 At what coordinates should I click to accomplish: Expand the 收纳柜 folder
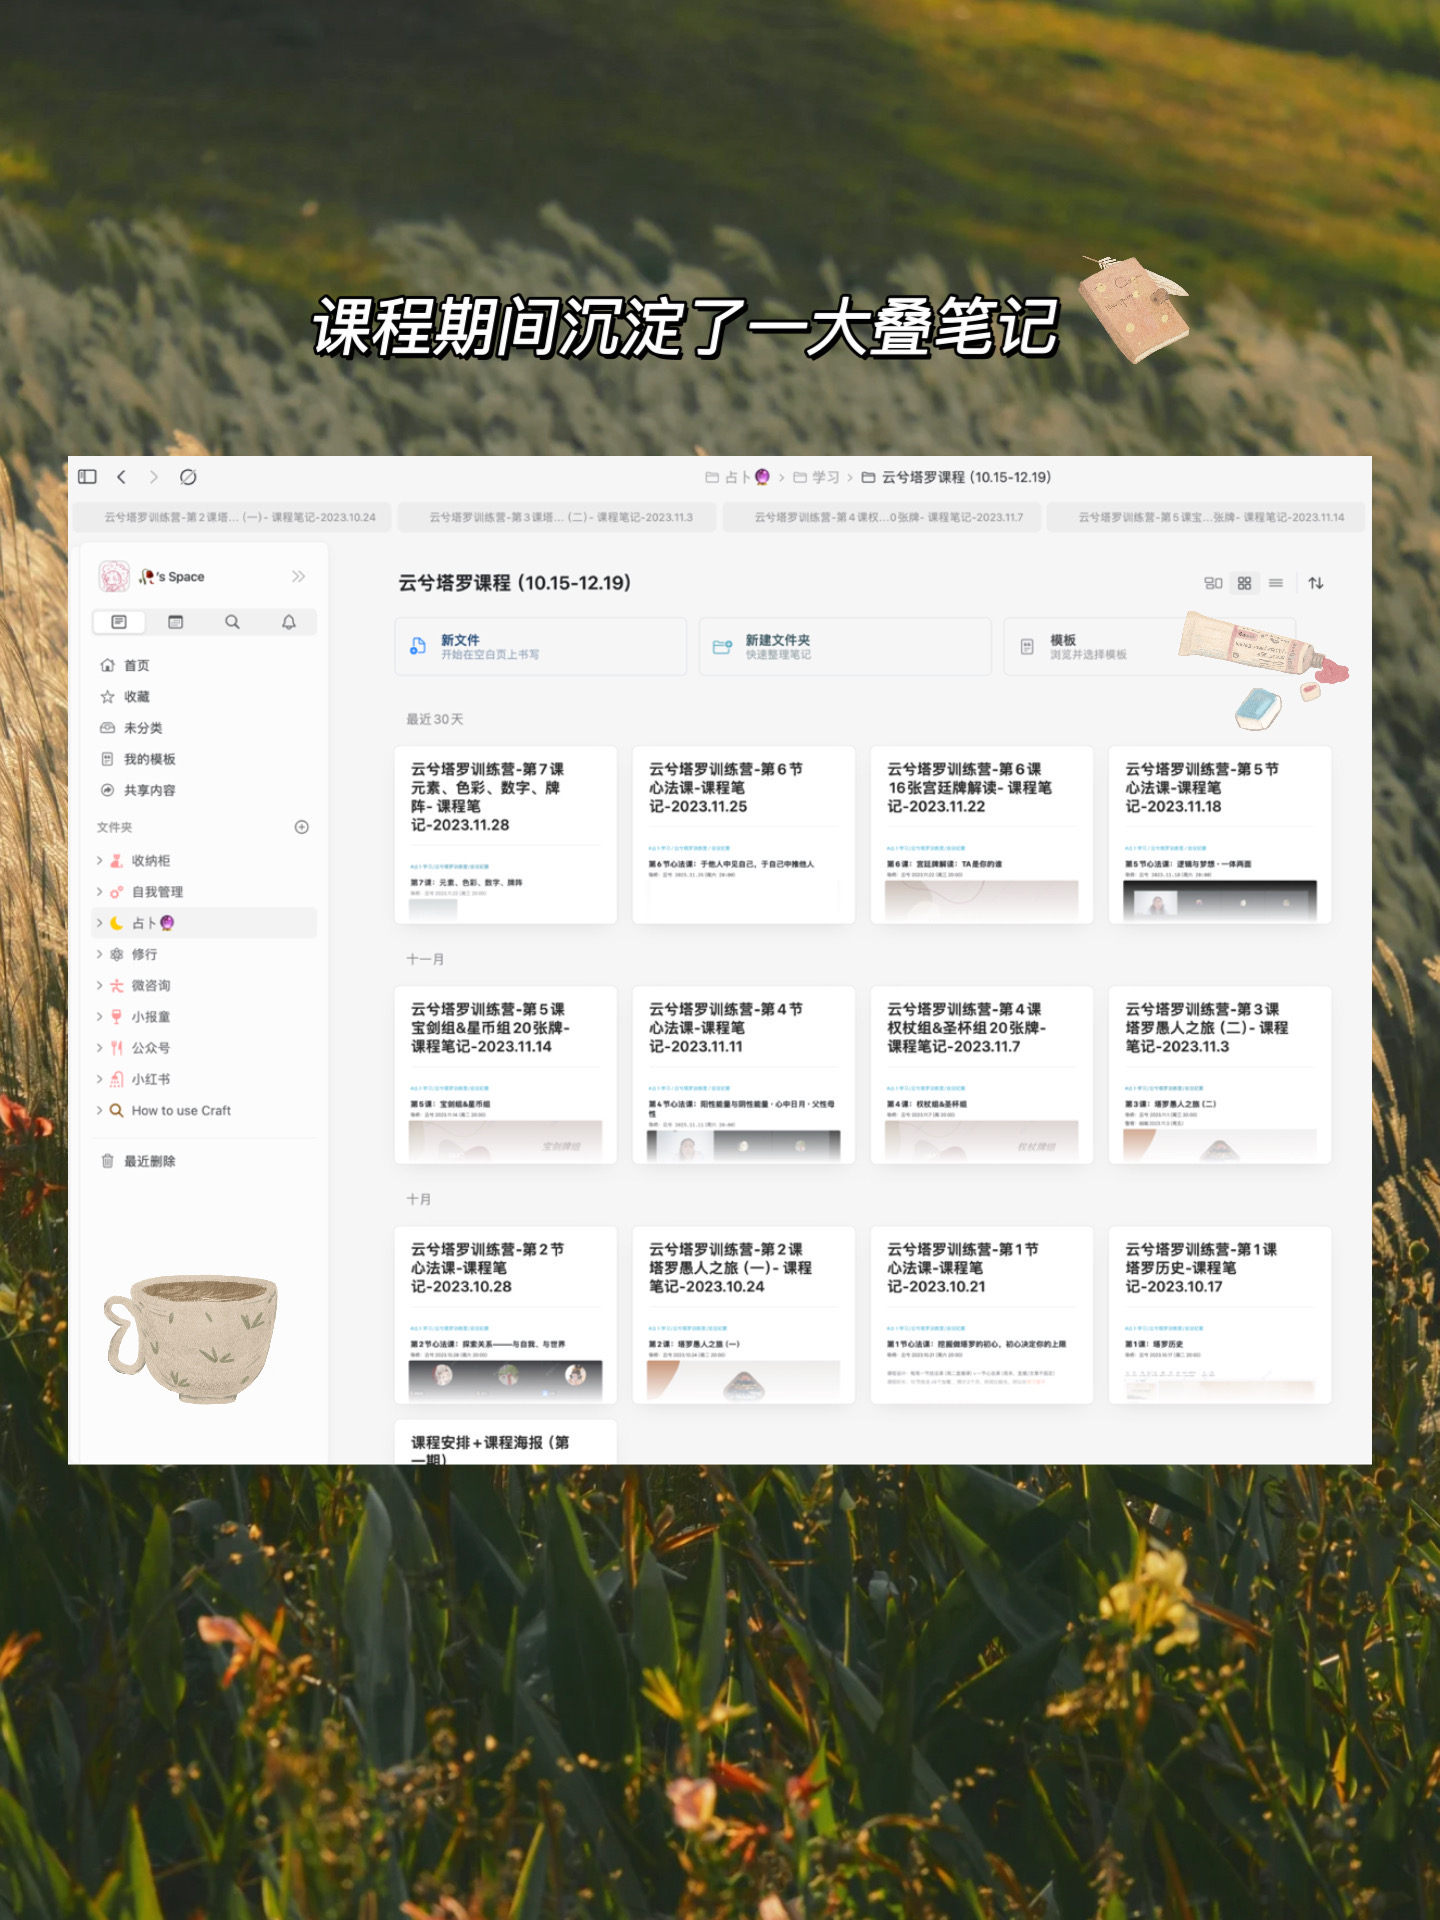[100, 860]
